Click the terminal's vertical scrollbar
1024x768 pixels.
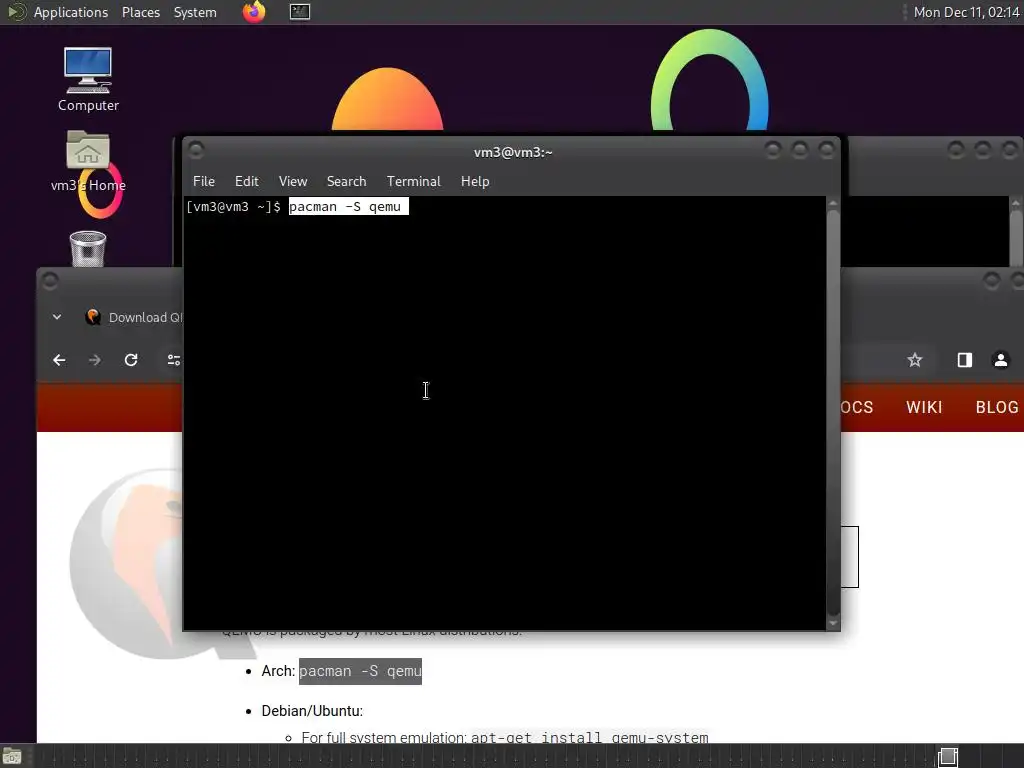point(833,413)
